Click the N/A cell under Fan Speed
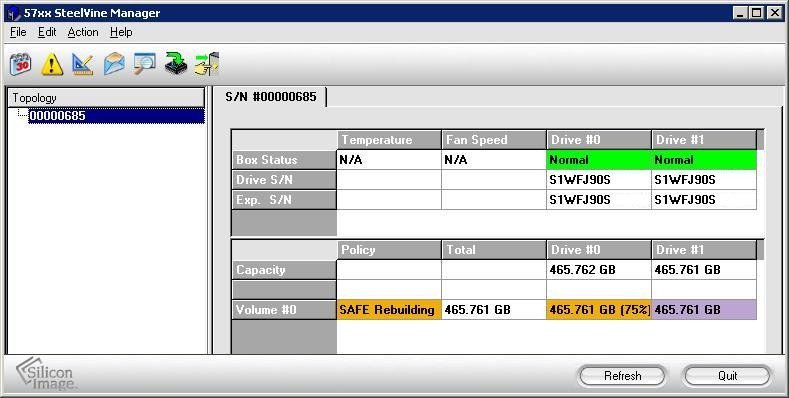 (494, 160)
